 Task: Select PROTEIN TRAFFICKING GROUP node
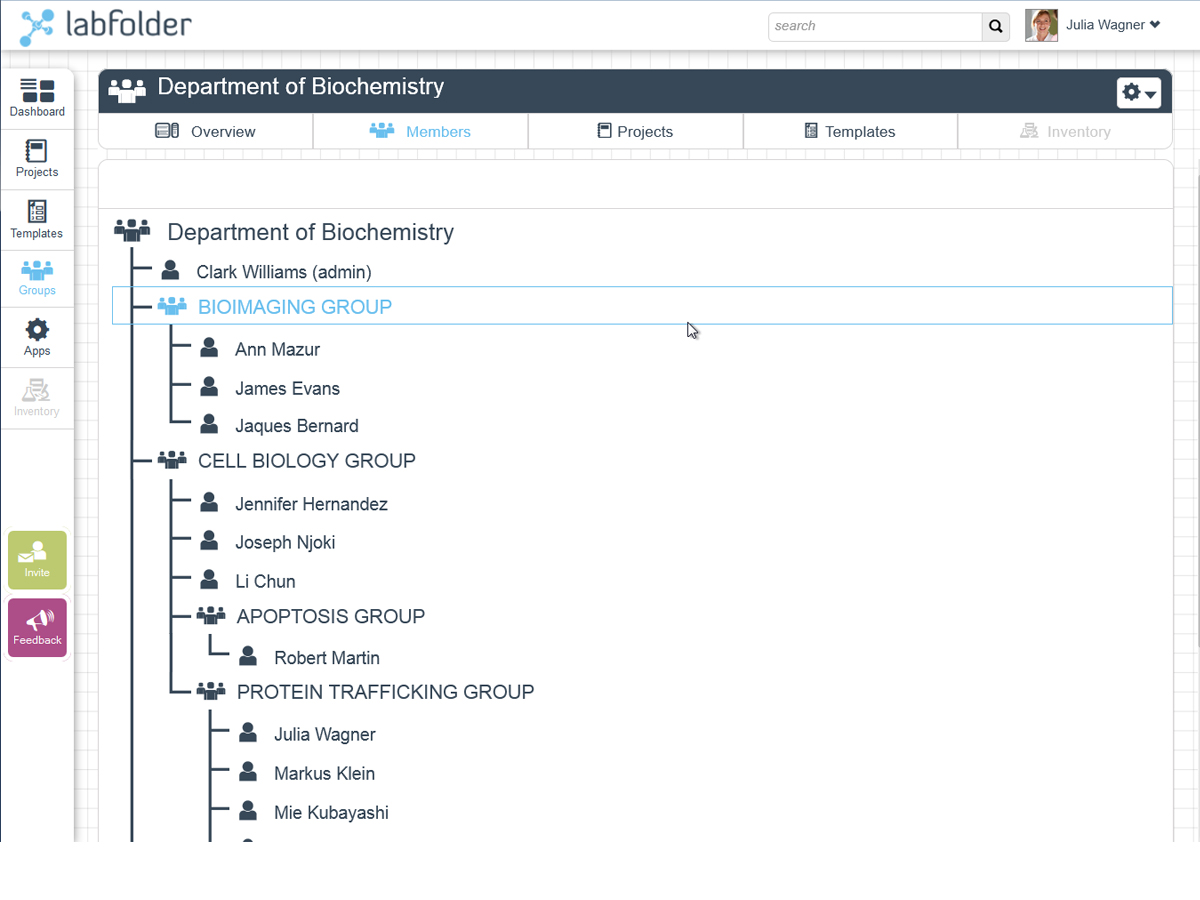pos(385,692)
